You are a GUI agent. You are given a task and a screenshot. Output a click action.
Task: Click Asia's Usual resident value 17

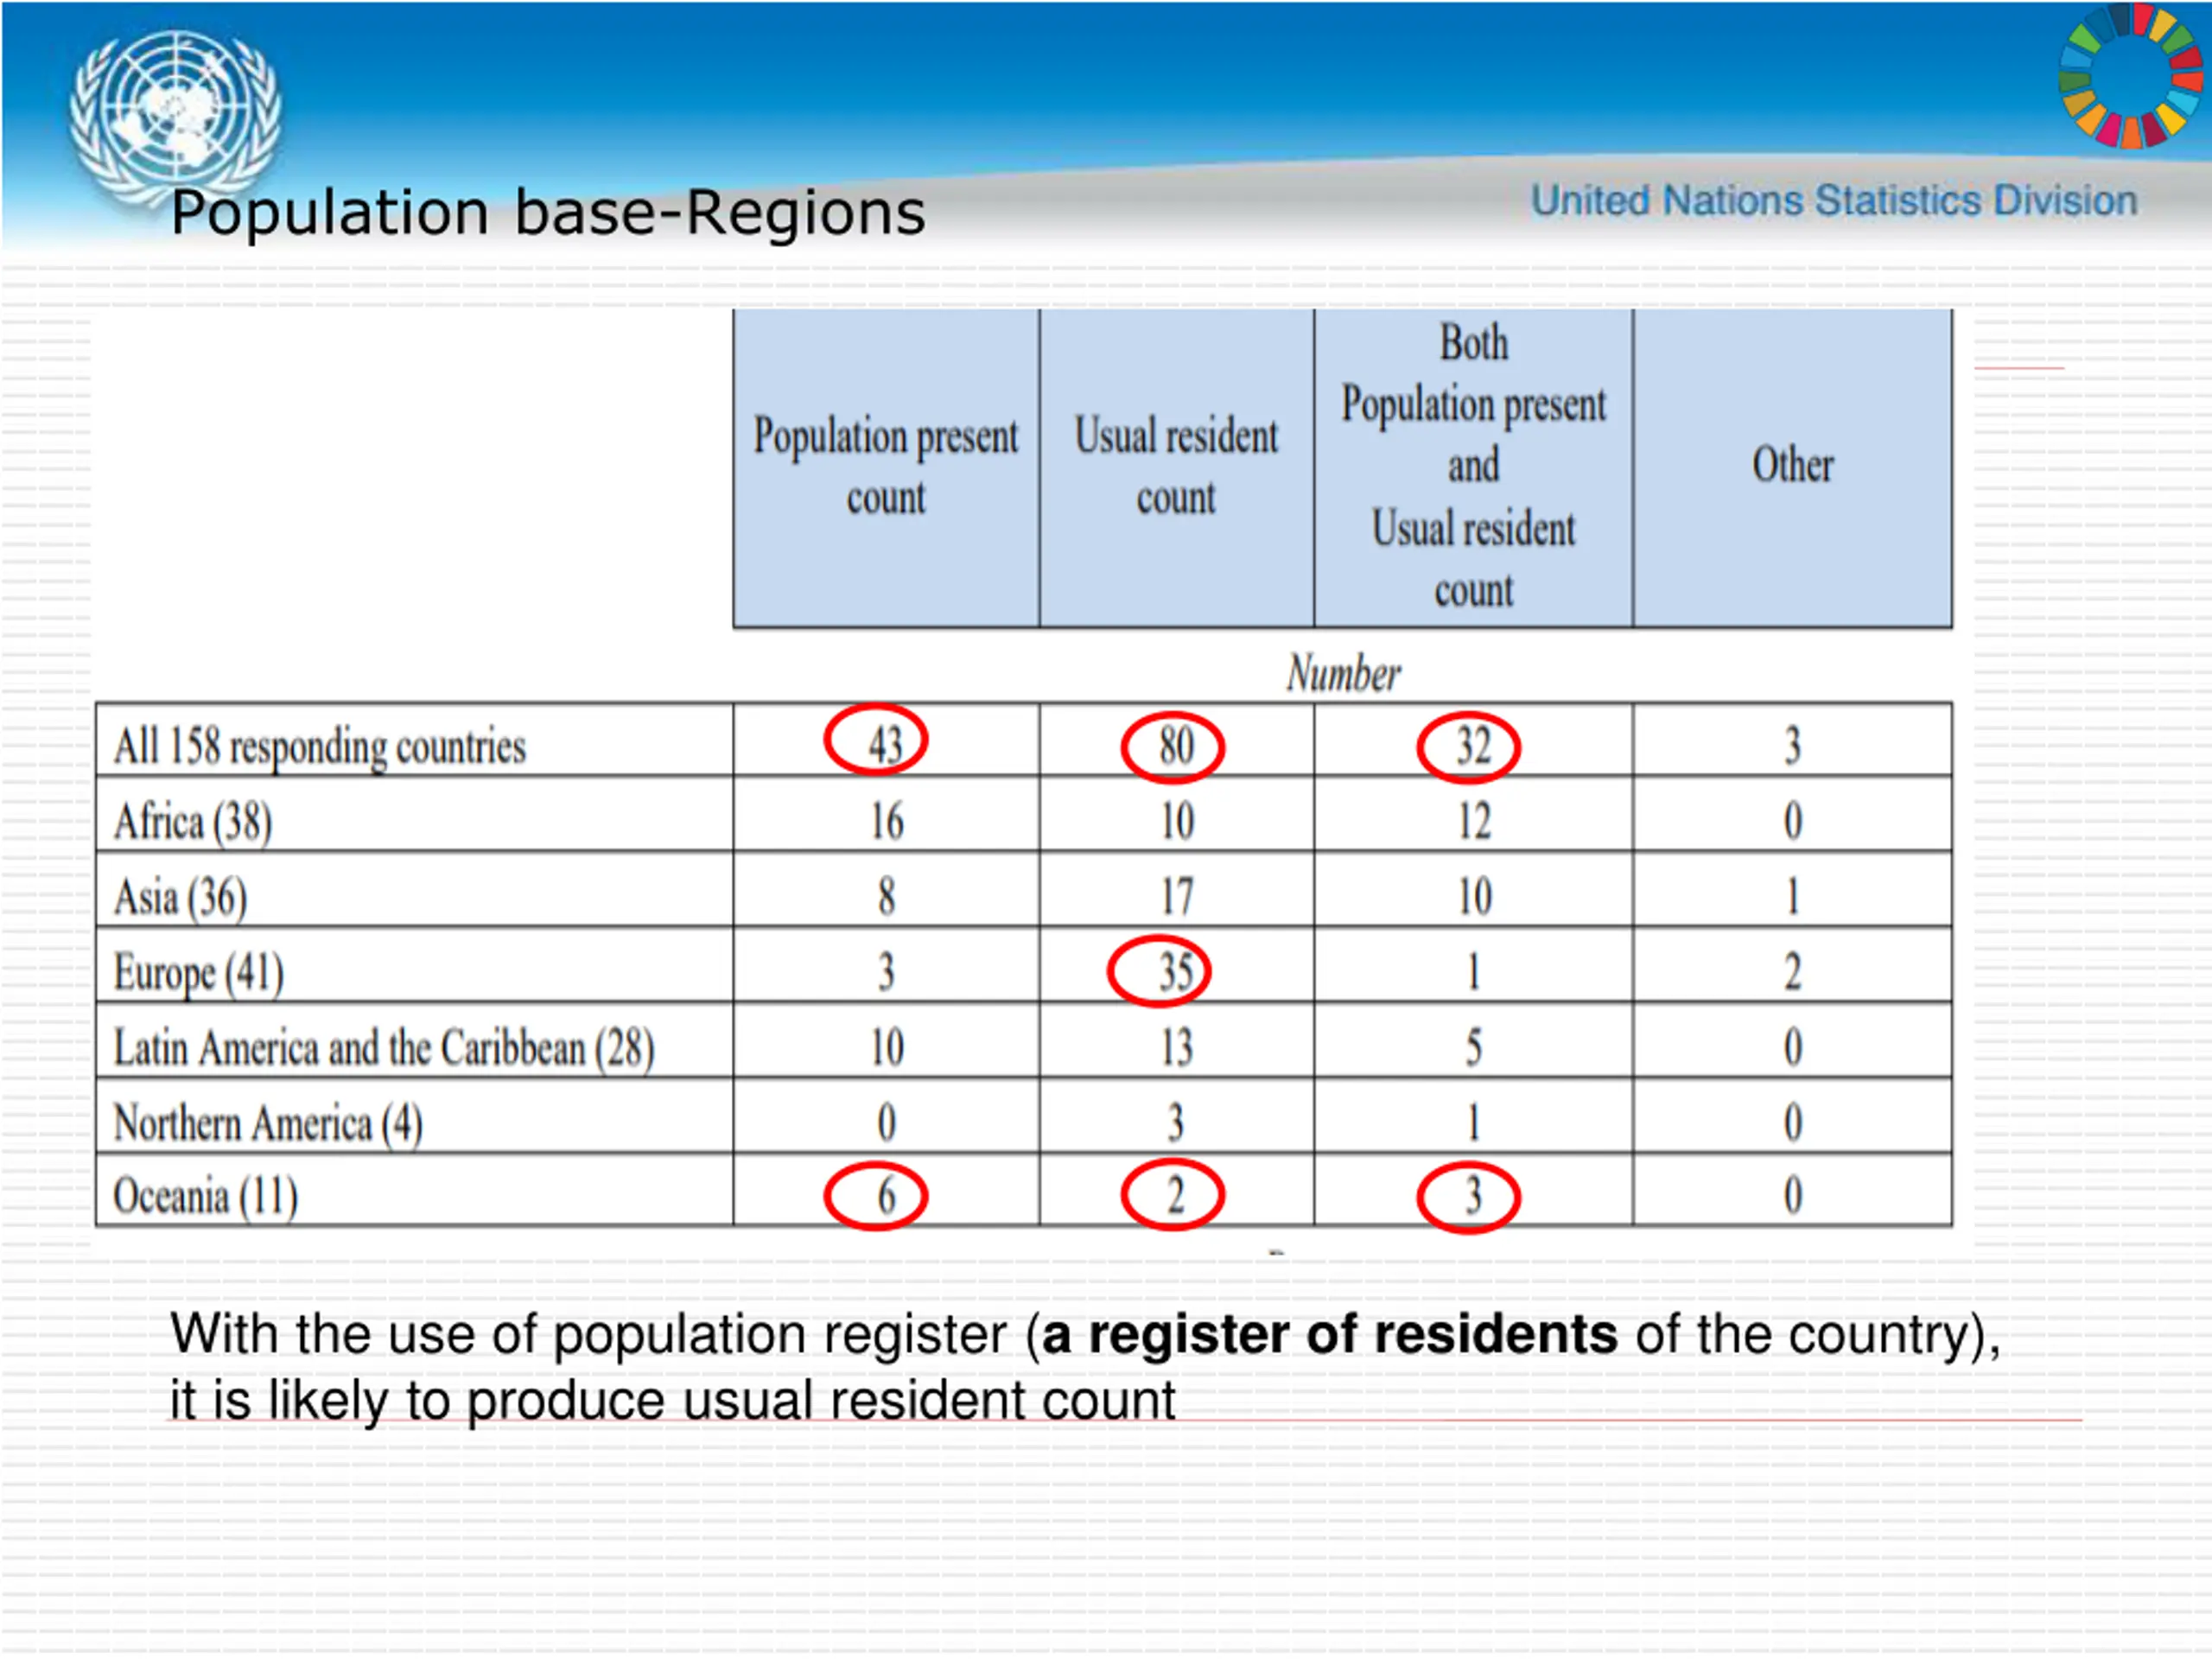(x=1177, y=896)
